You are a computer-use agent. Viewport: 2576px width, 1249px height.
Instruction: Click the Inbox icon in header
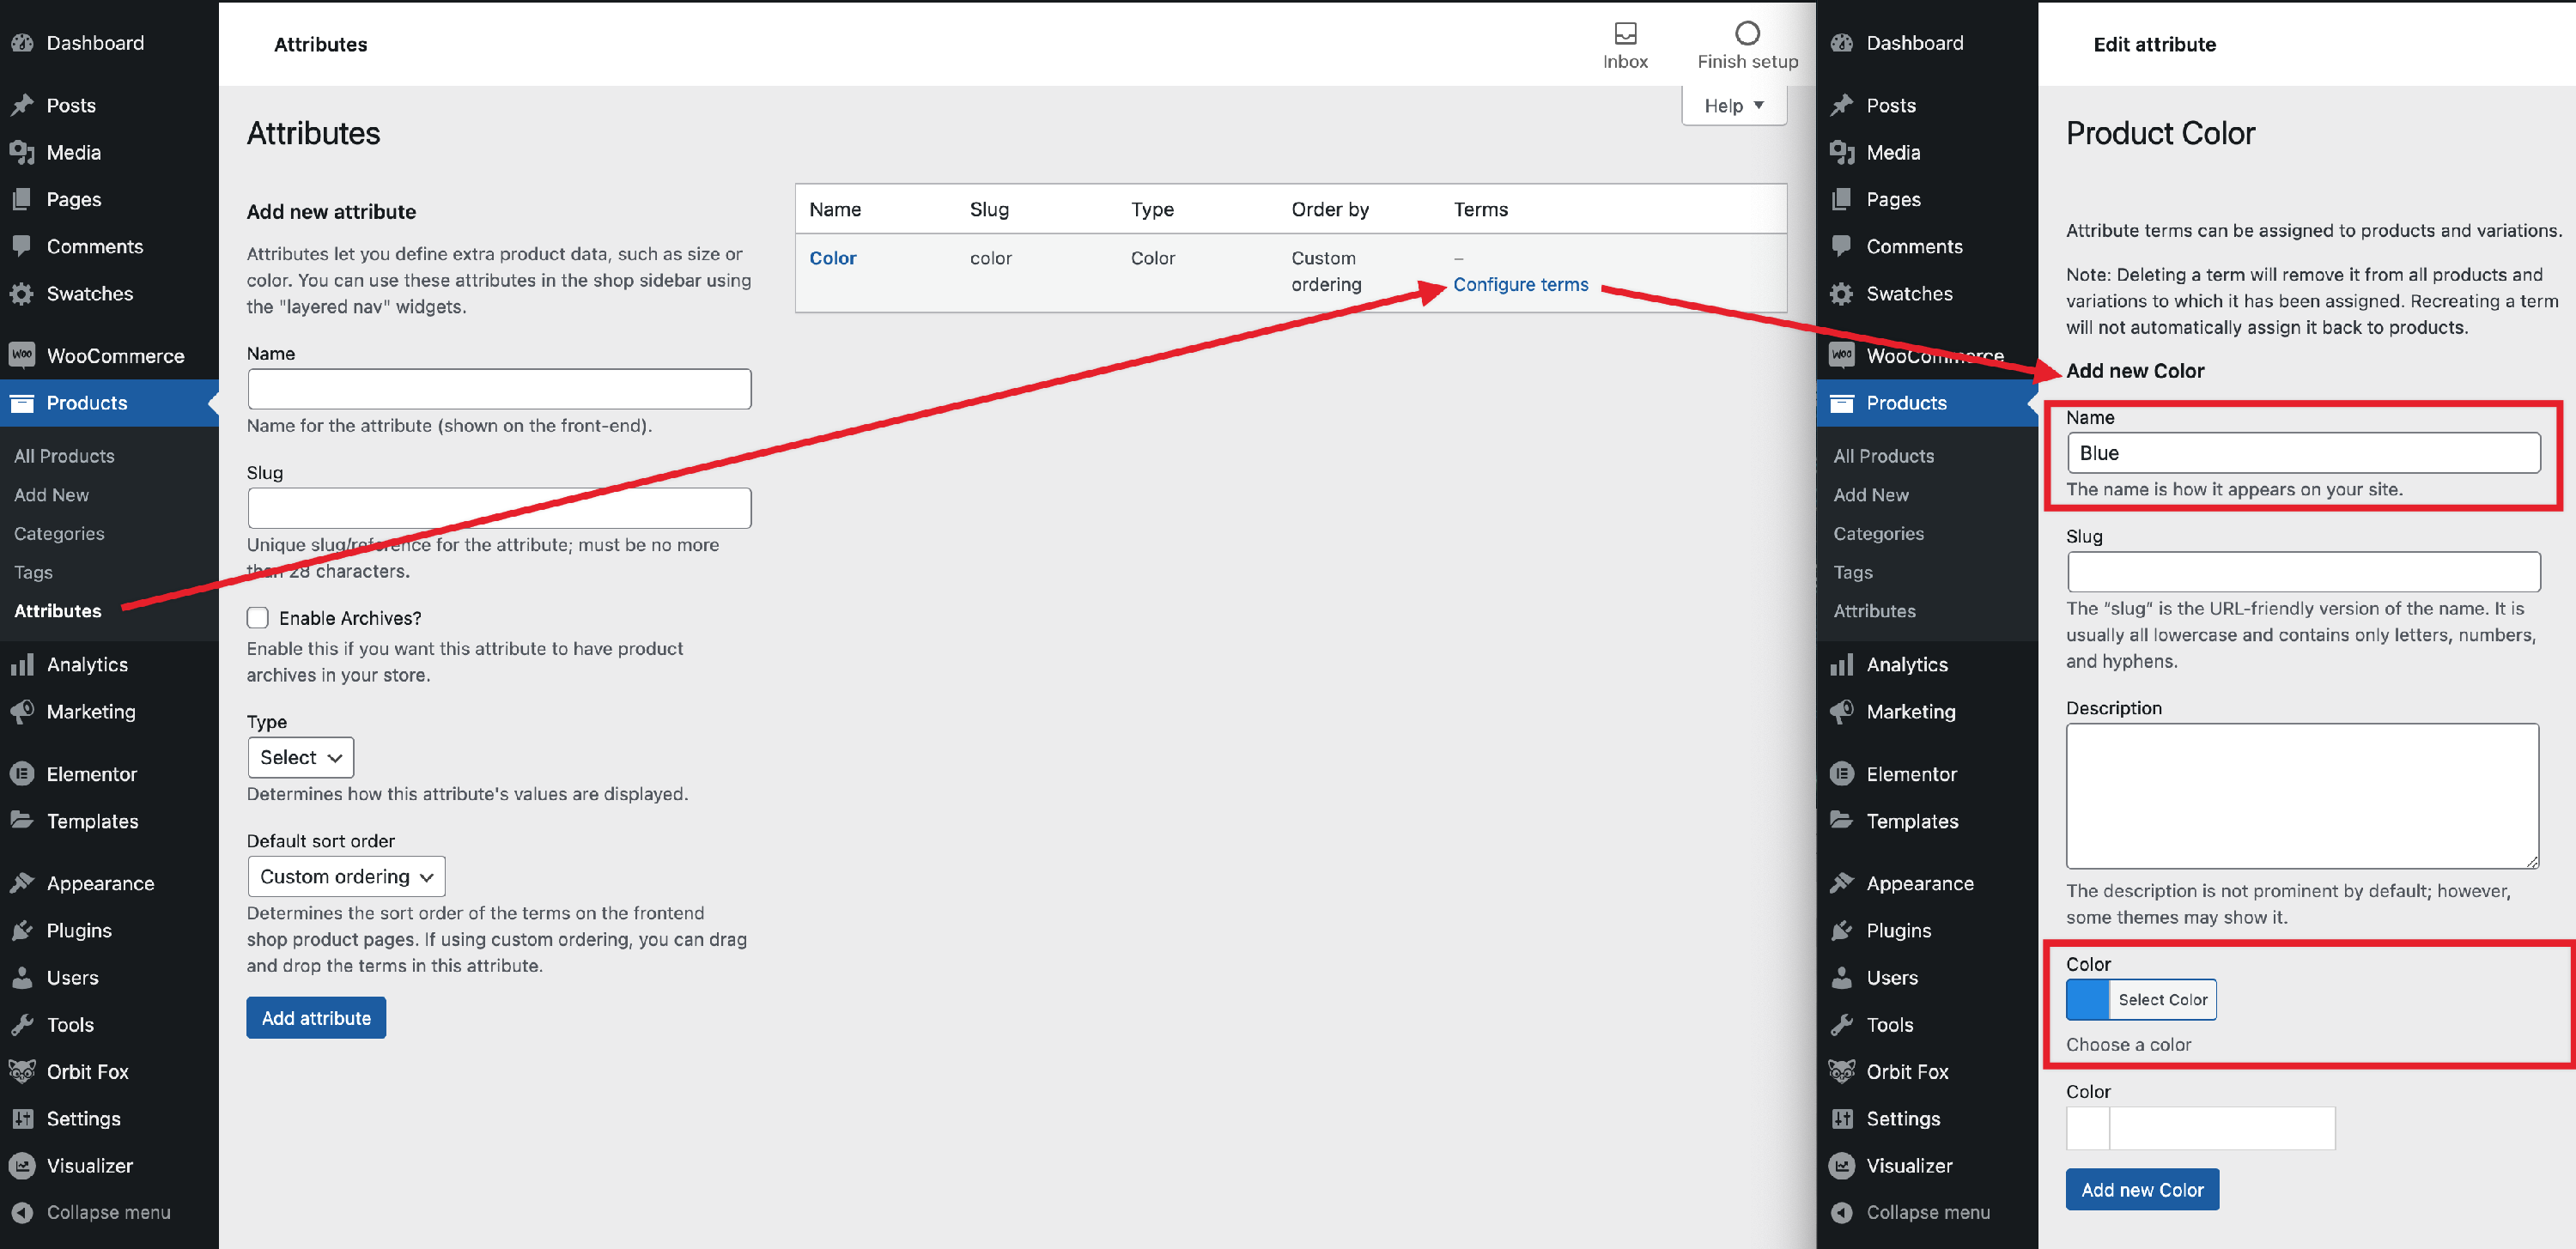(x=1625, y=33)
